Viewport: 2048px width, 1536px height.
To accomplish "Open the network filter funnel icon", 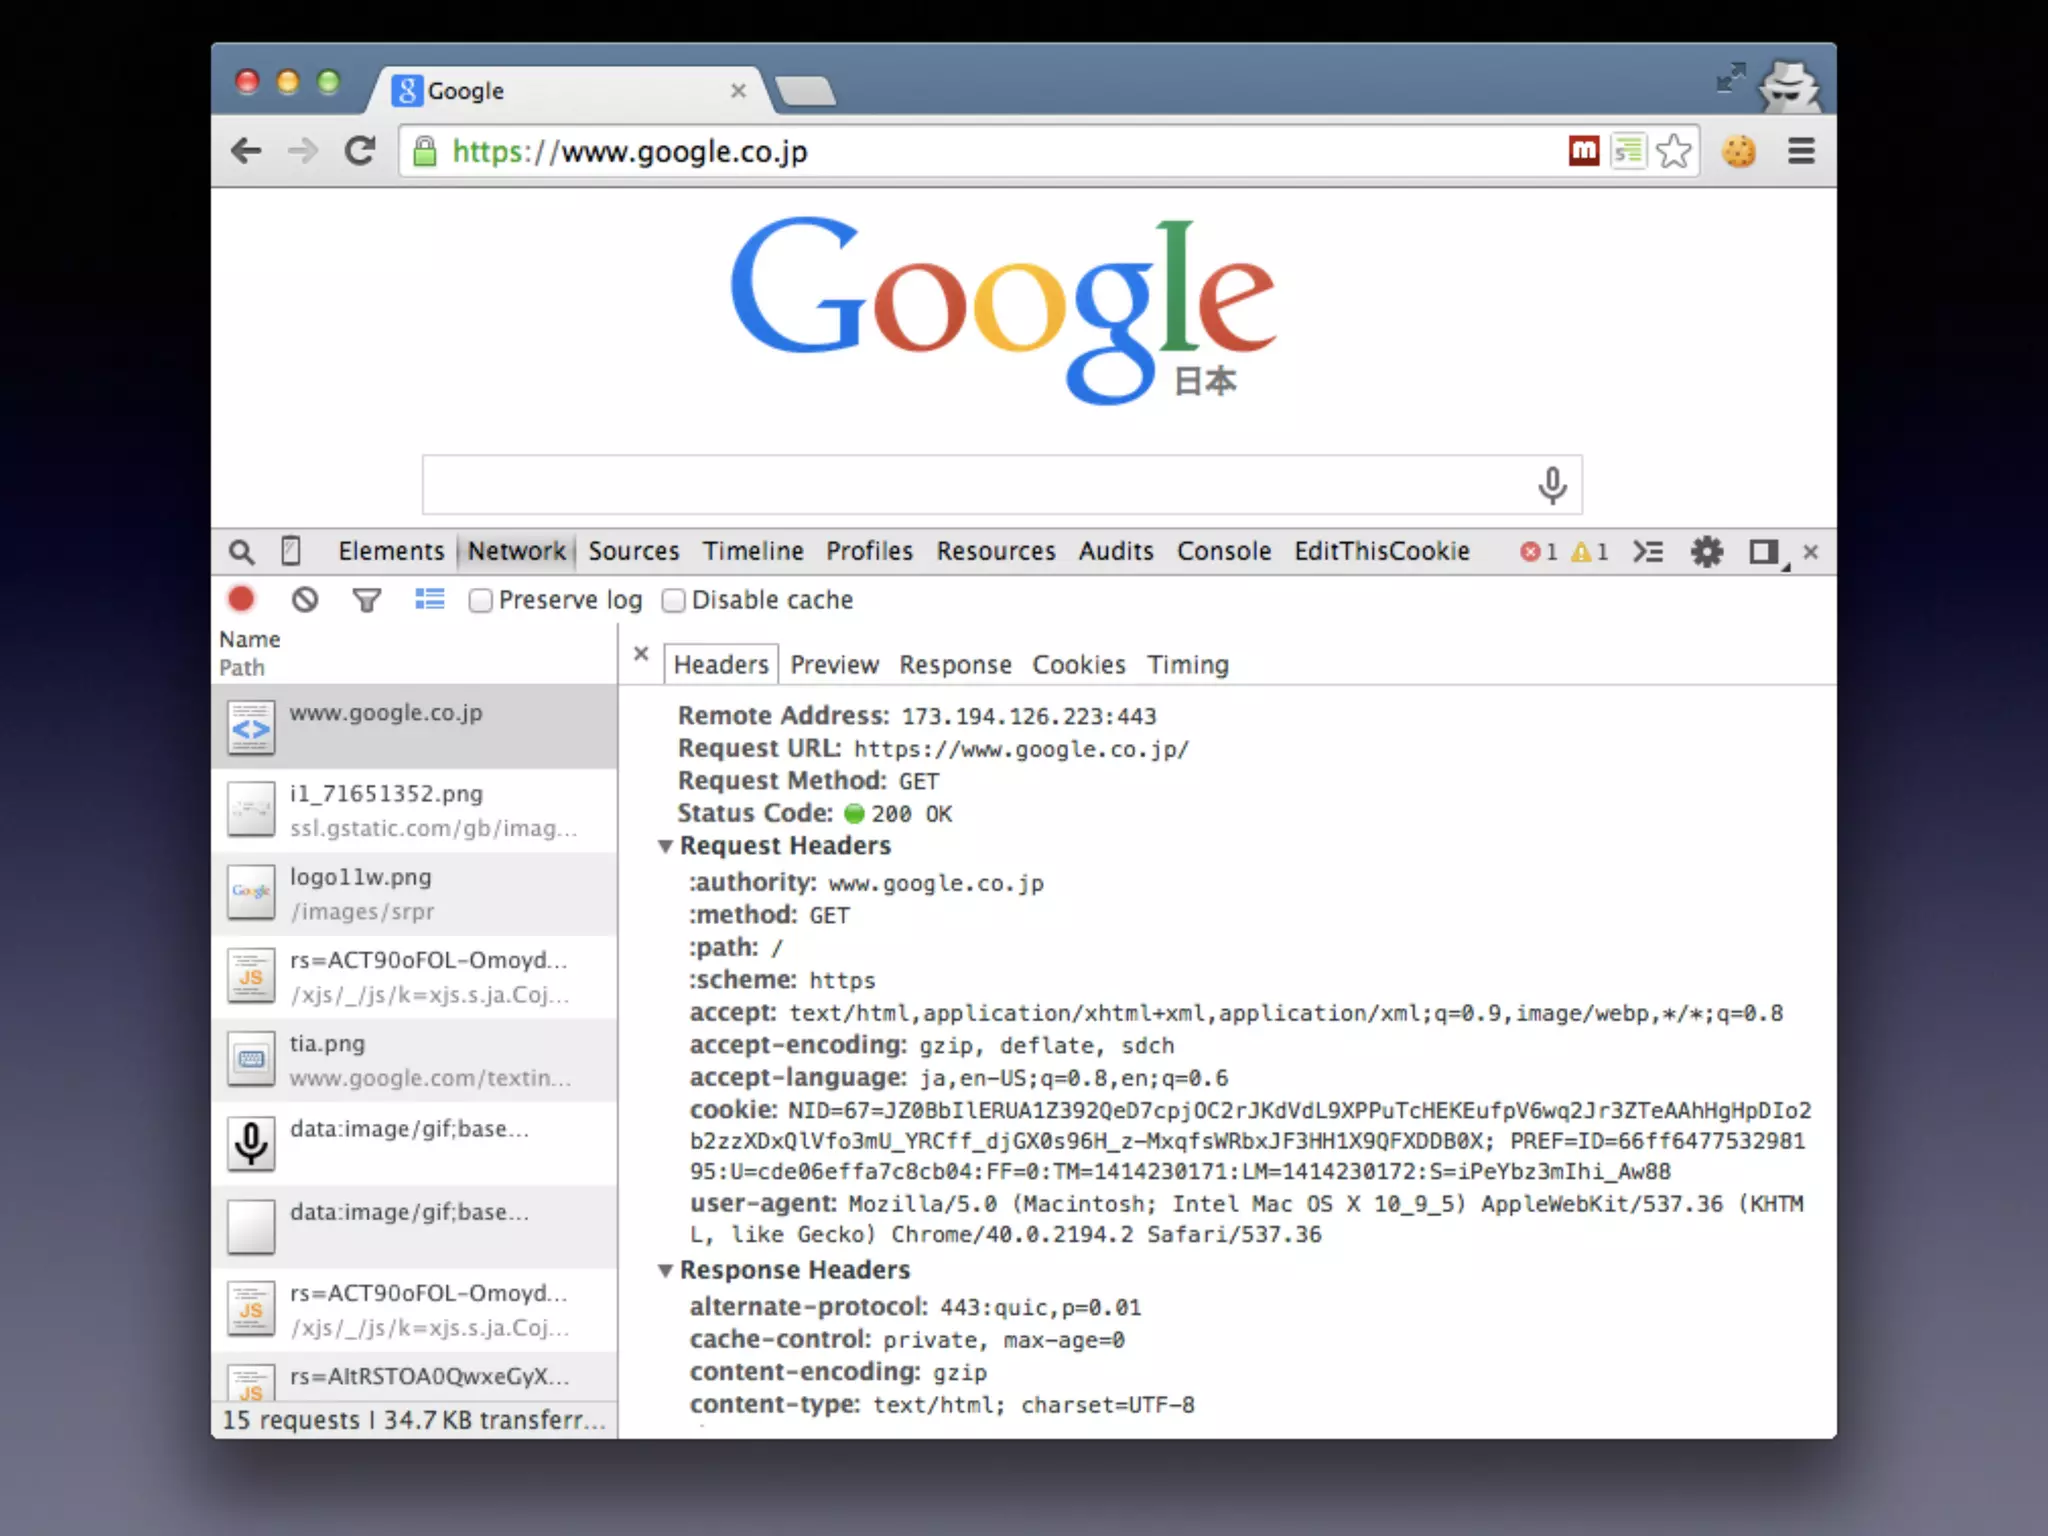I will 367,600.
